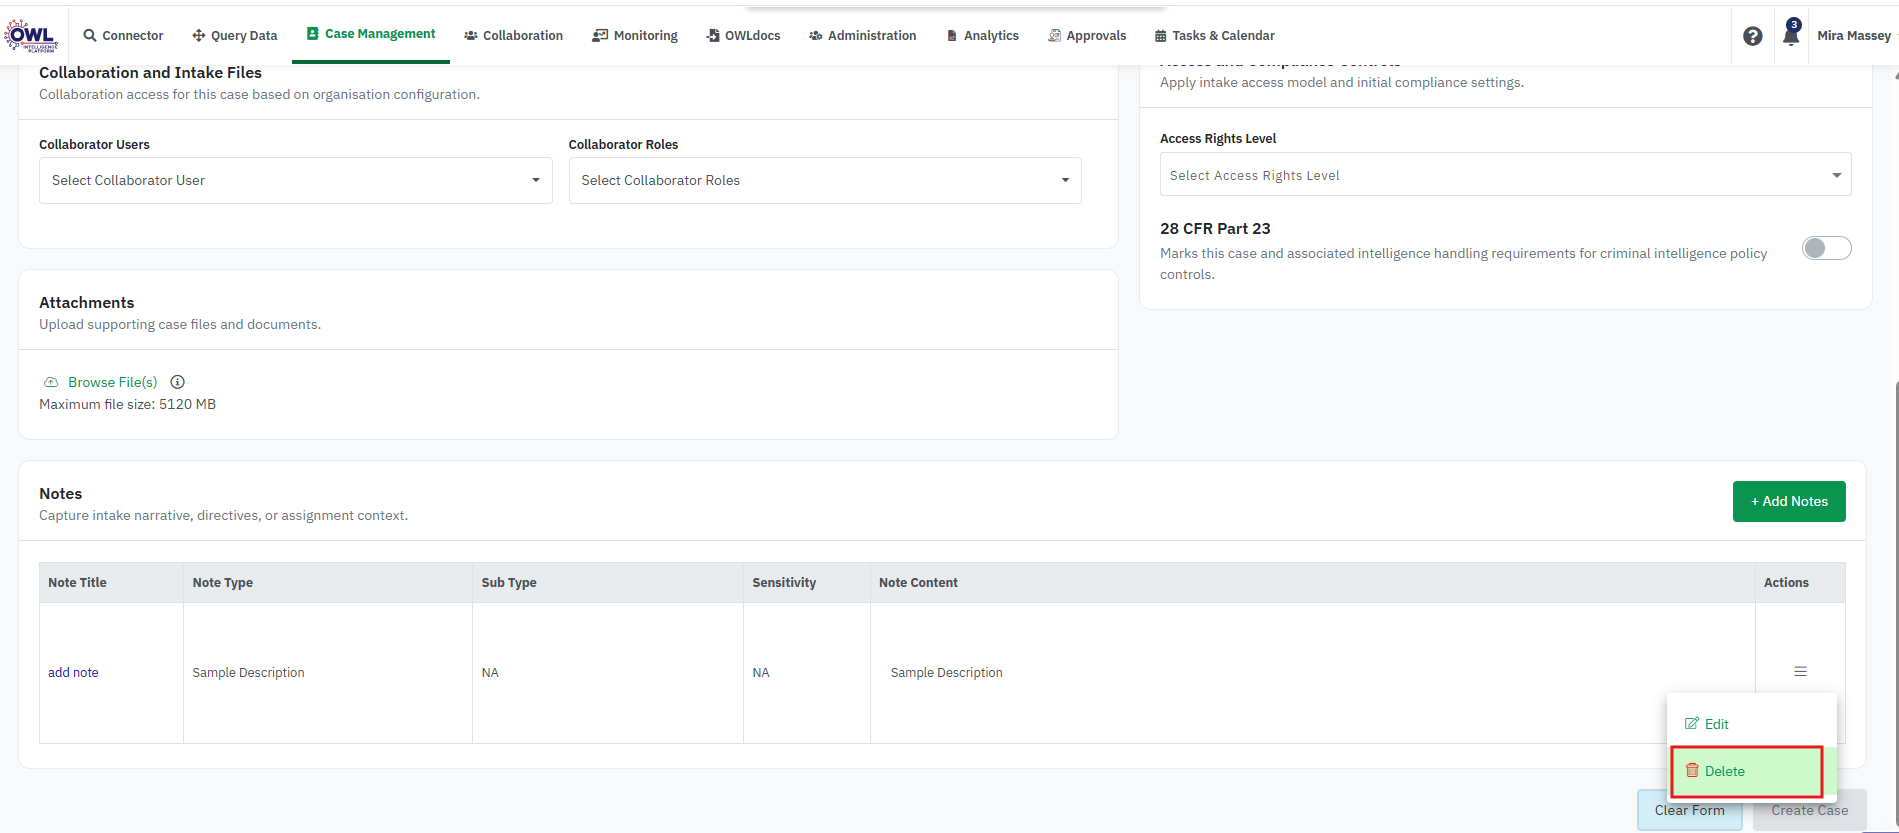This screenshot has height=833, width=1899.
Task: Open the Administration menu
Action: (862, 35)
